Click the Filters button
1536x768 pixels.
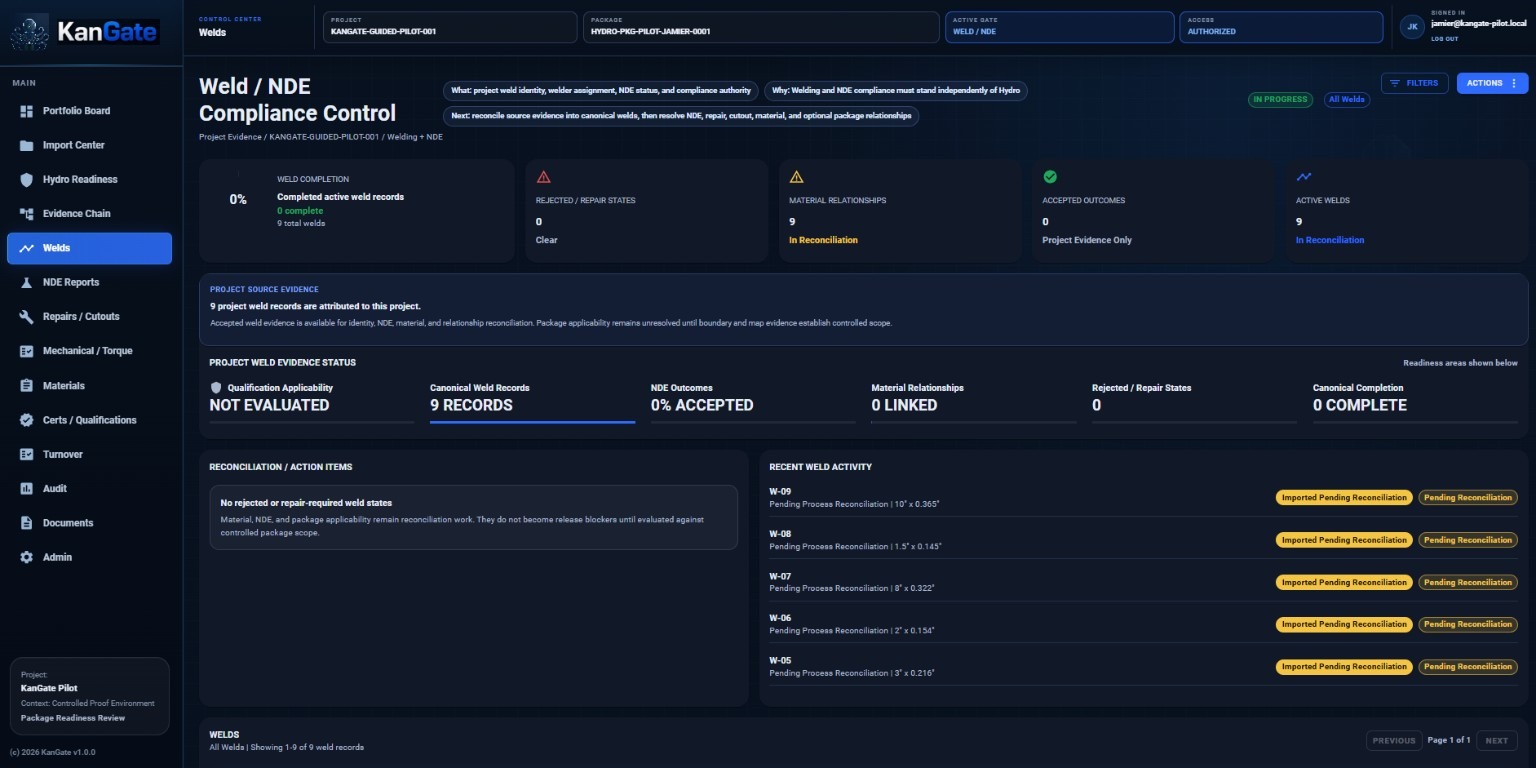pos(1414,83)
